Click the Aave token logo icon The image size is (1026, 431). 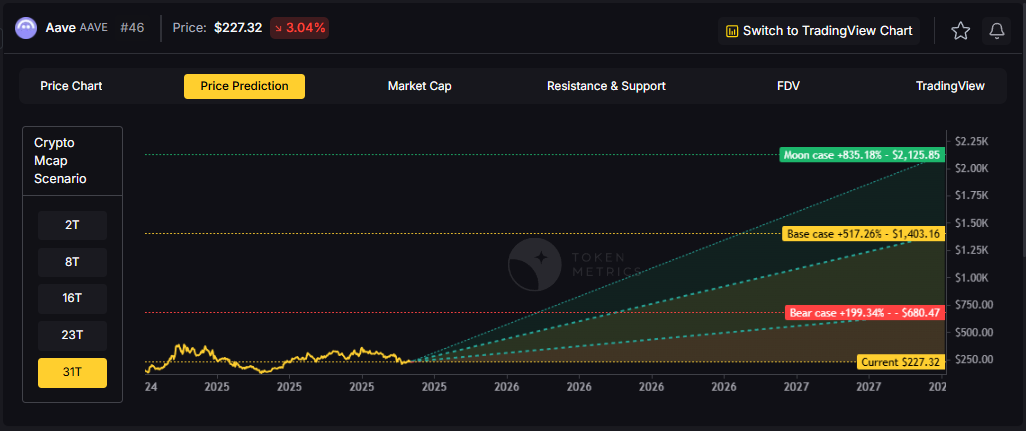click(26, 28)
